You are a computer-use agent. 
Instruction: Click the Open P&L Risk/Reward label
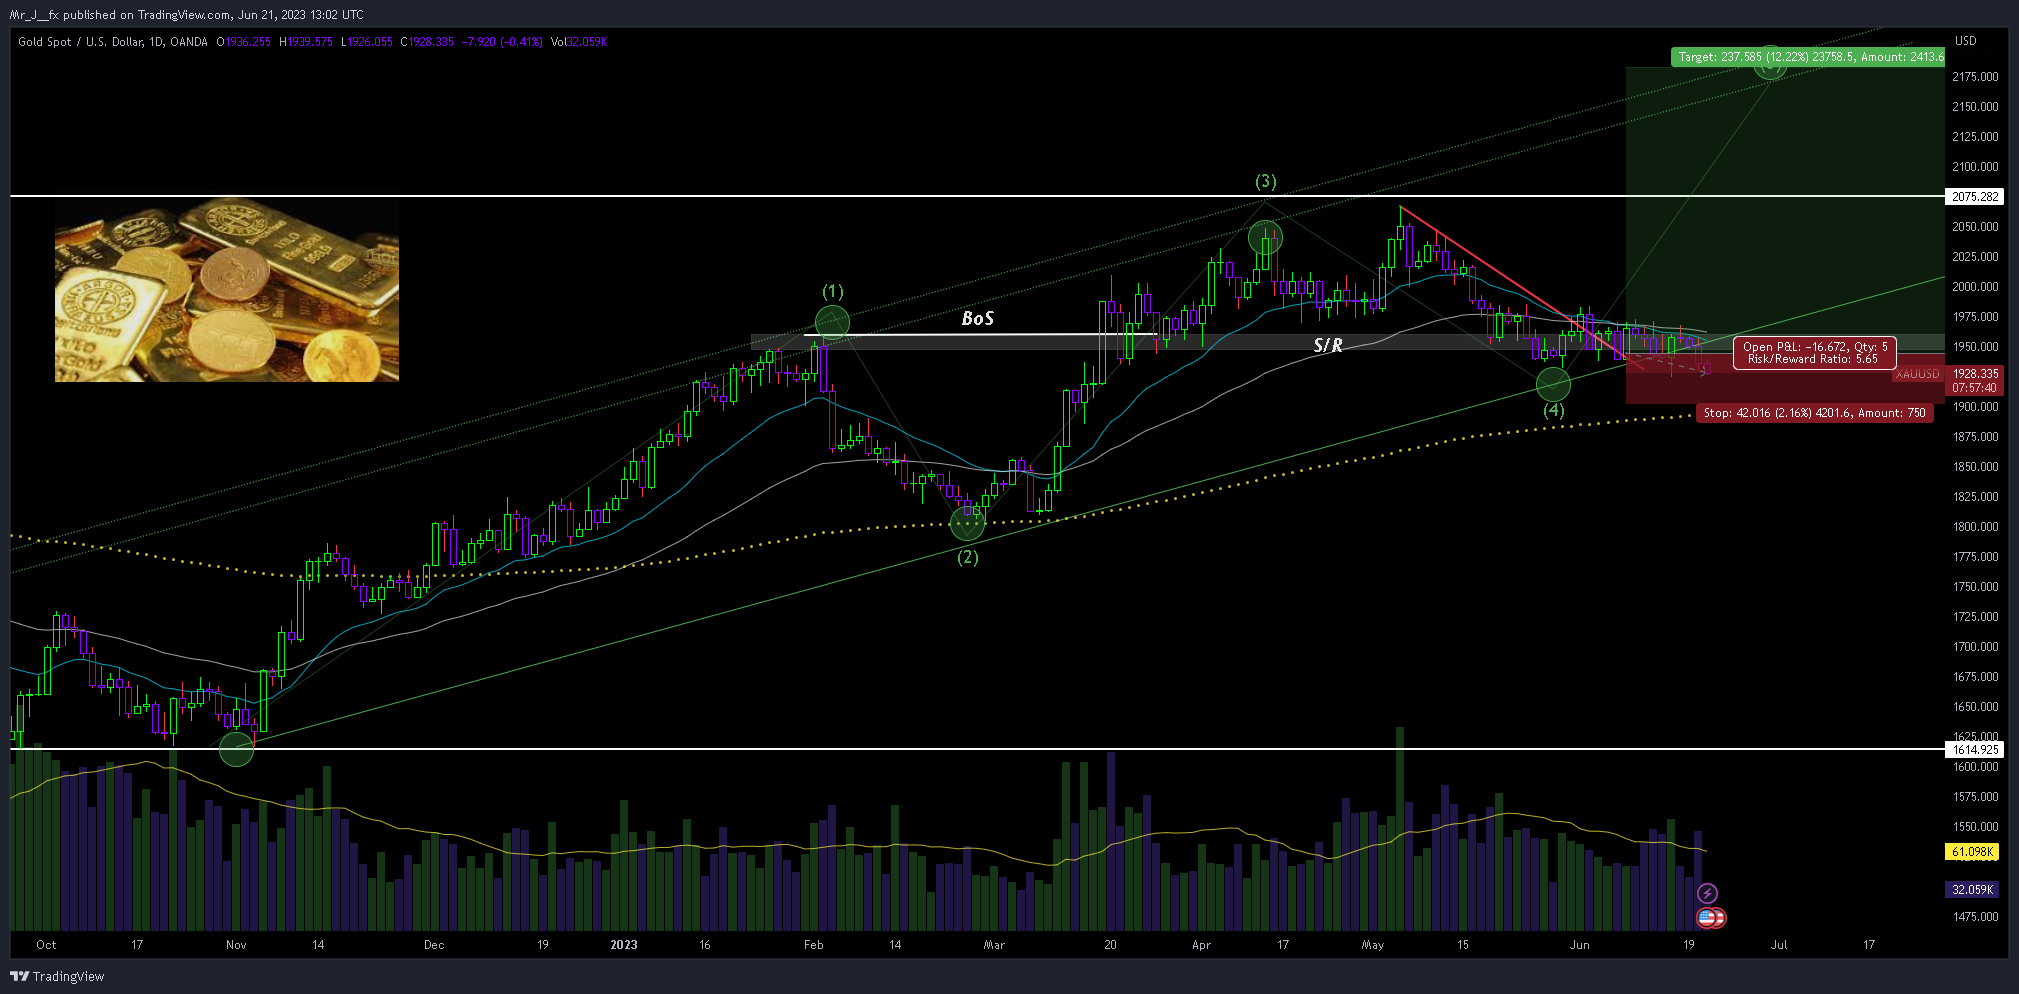pyautogui.click(x=1815, y=353)
